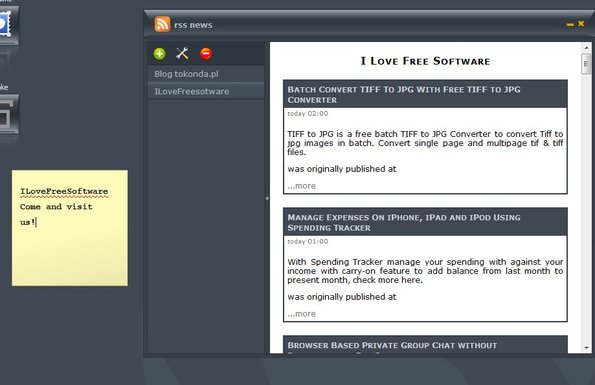Click the blue stamp icon on left edge
595x385 pixels.
[6, 25]
